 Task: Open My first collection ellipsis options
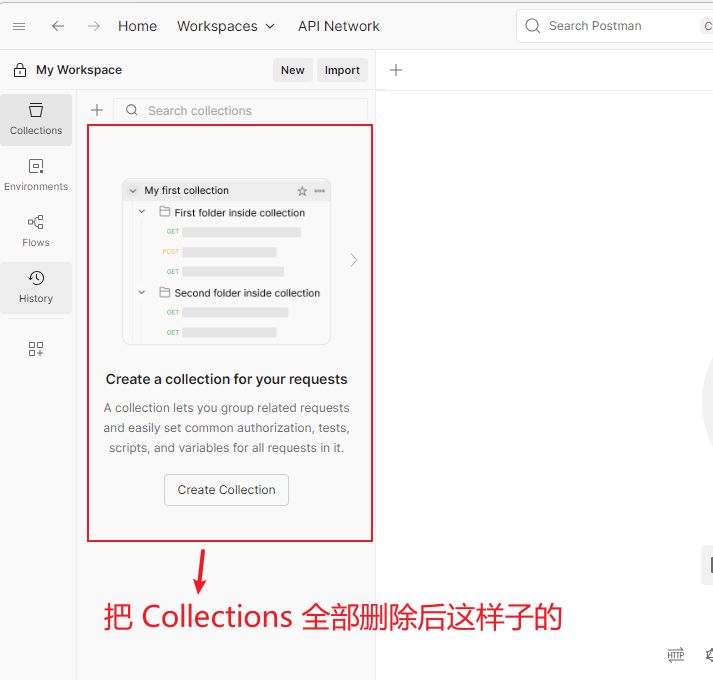320,191
